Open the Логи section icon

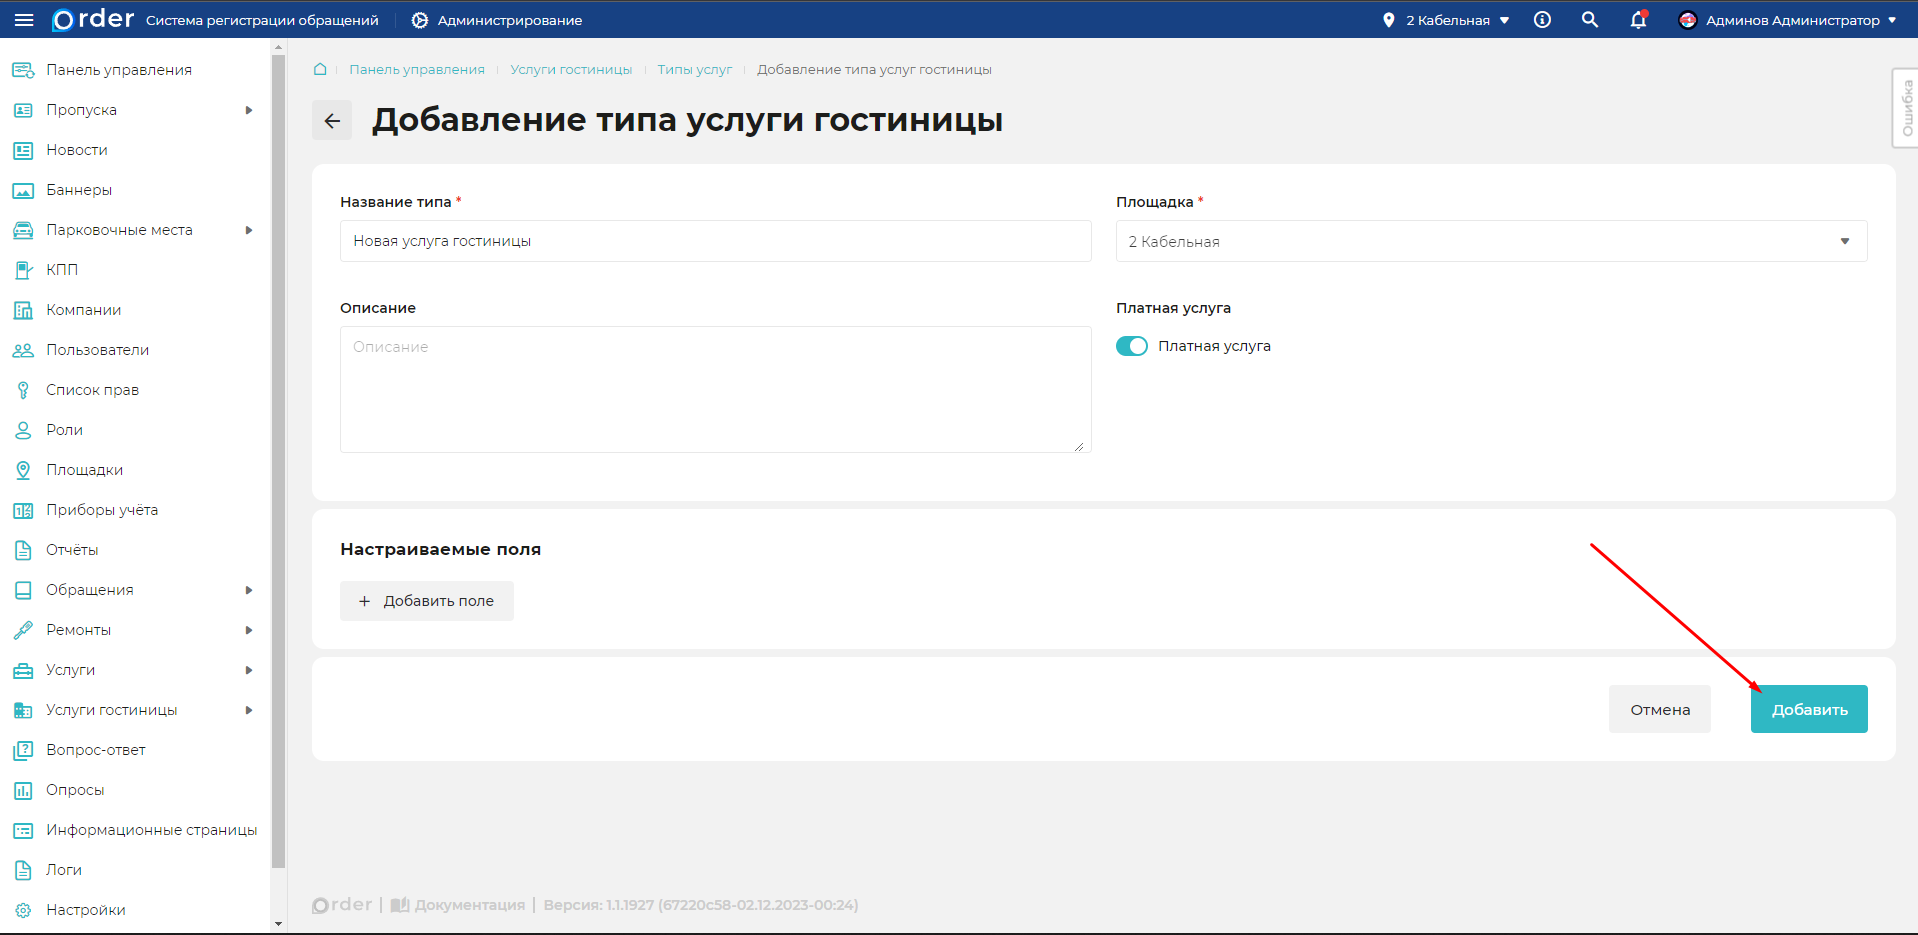click(22, 869)
